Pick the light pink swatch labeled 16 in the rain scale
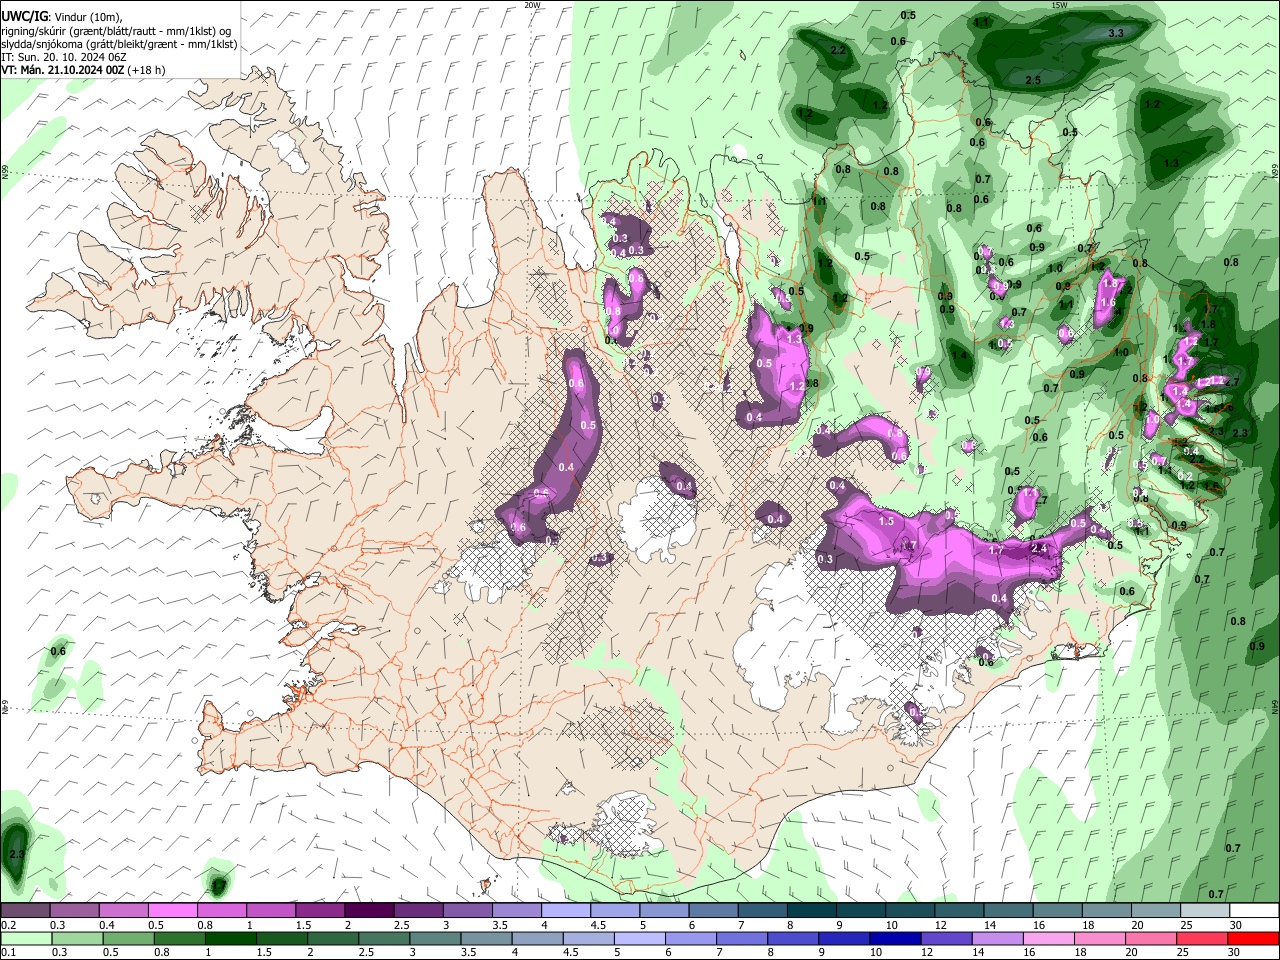The height and width of the screenshot is (960, 1280). coord(1047,938)
